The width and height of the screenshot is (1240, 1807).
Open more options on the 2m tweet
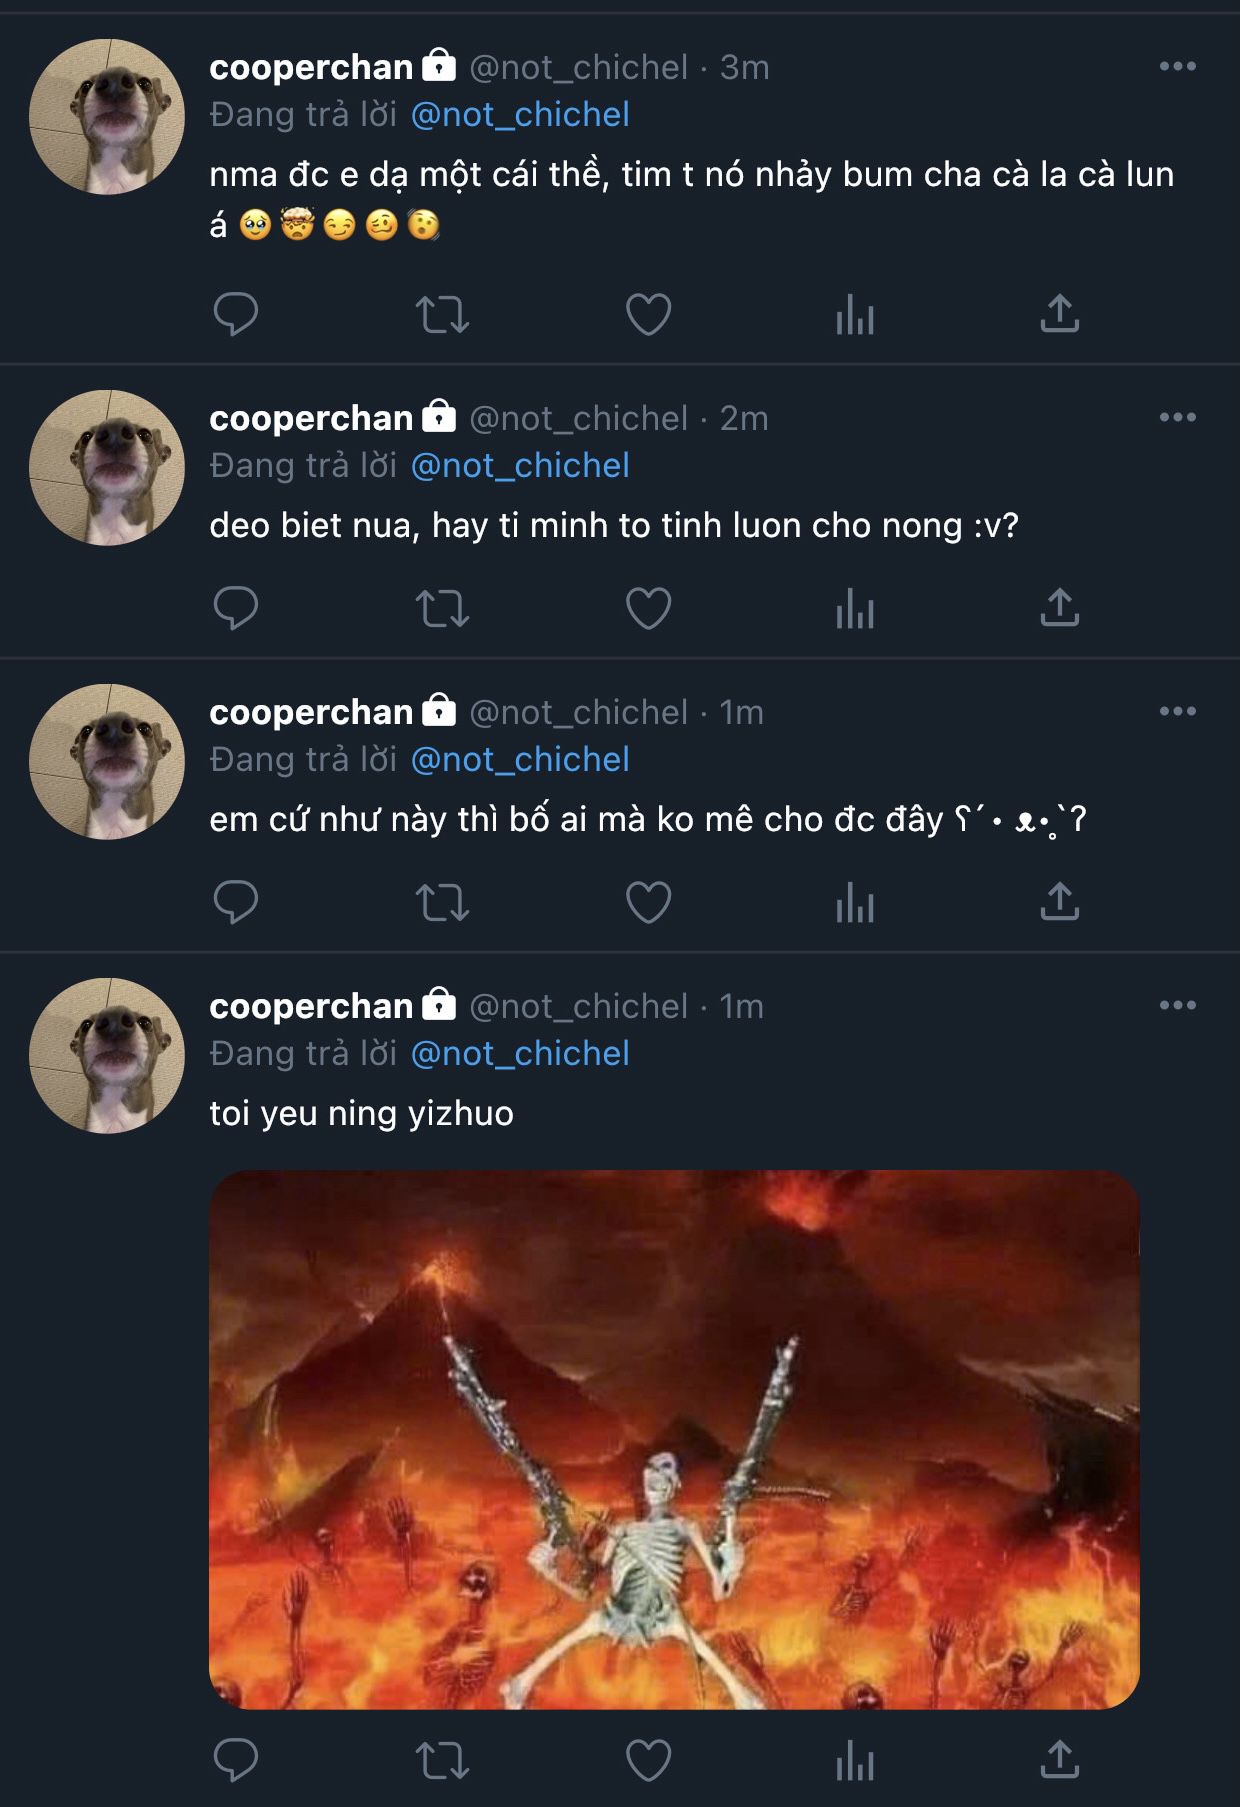[1177, 418]
